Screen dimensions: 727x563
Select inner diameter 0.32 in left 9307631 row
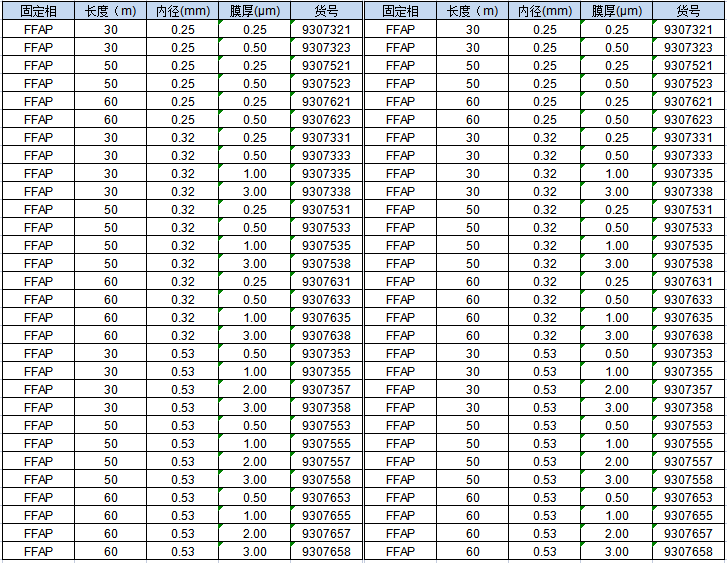coord(183,282)
